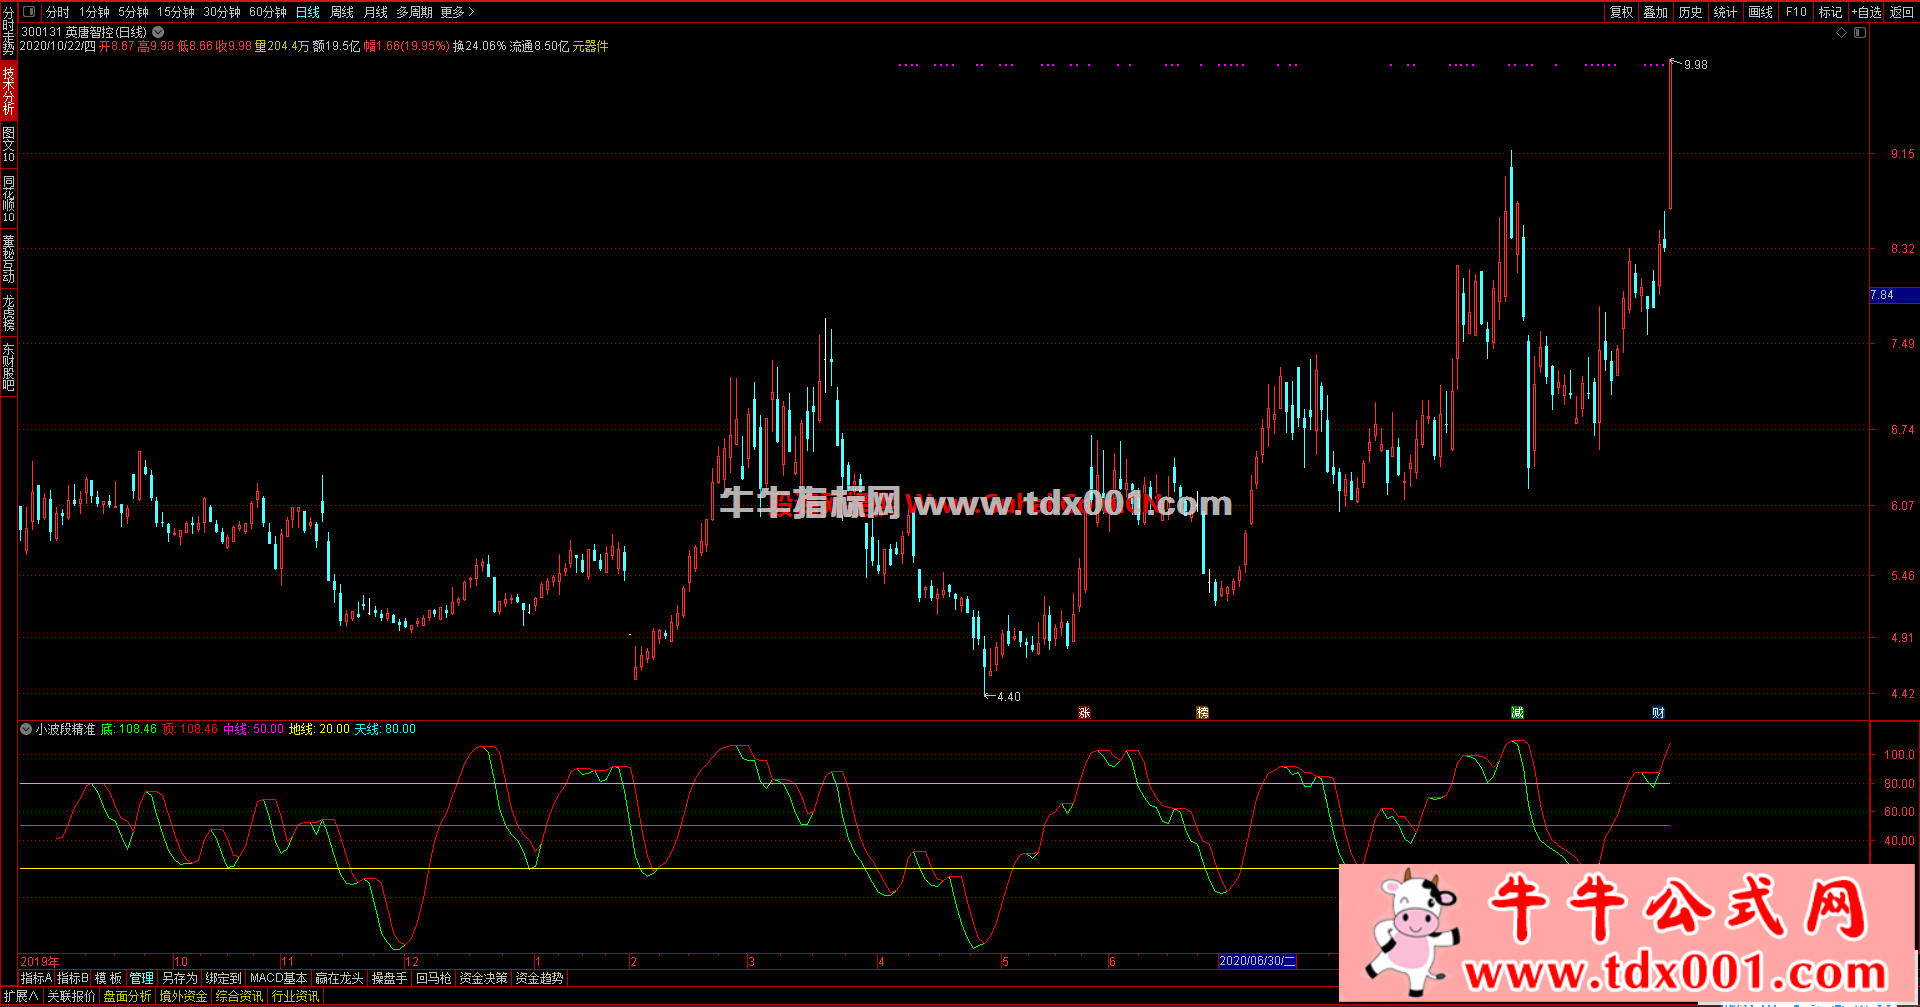The image size is (1920, 1007).
Task: Click the 榜 marker on the chart
Action: (1202, 713)
